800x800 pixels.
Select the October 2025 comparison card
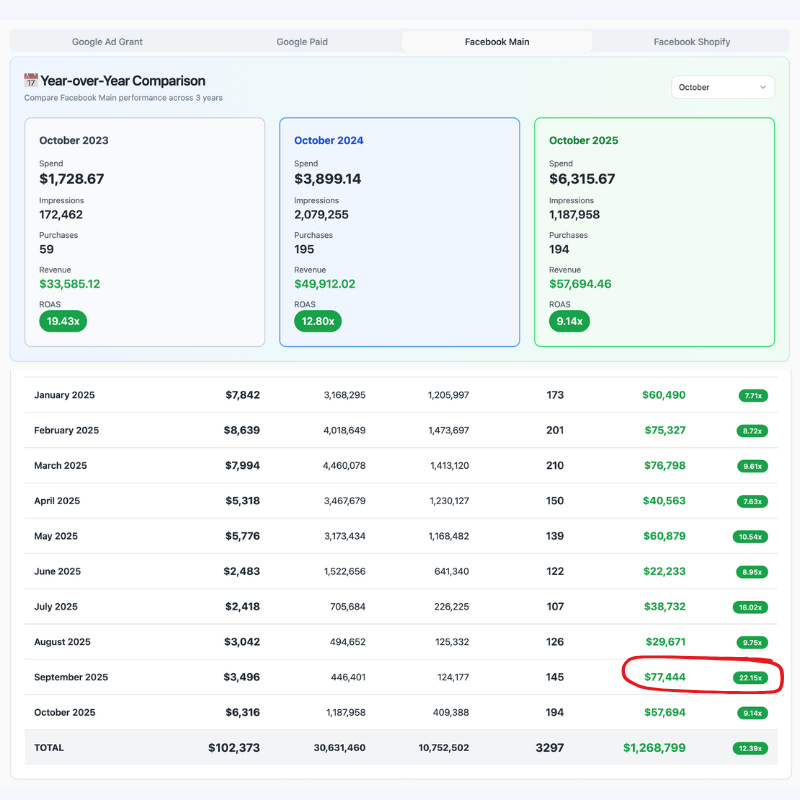click(655, 232)
